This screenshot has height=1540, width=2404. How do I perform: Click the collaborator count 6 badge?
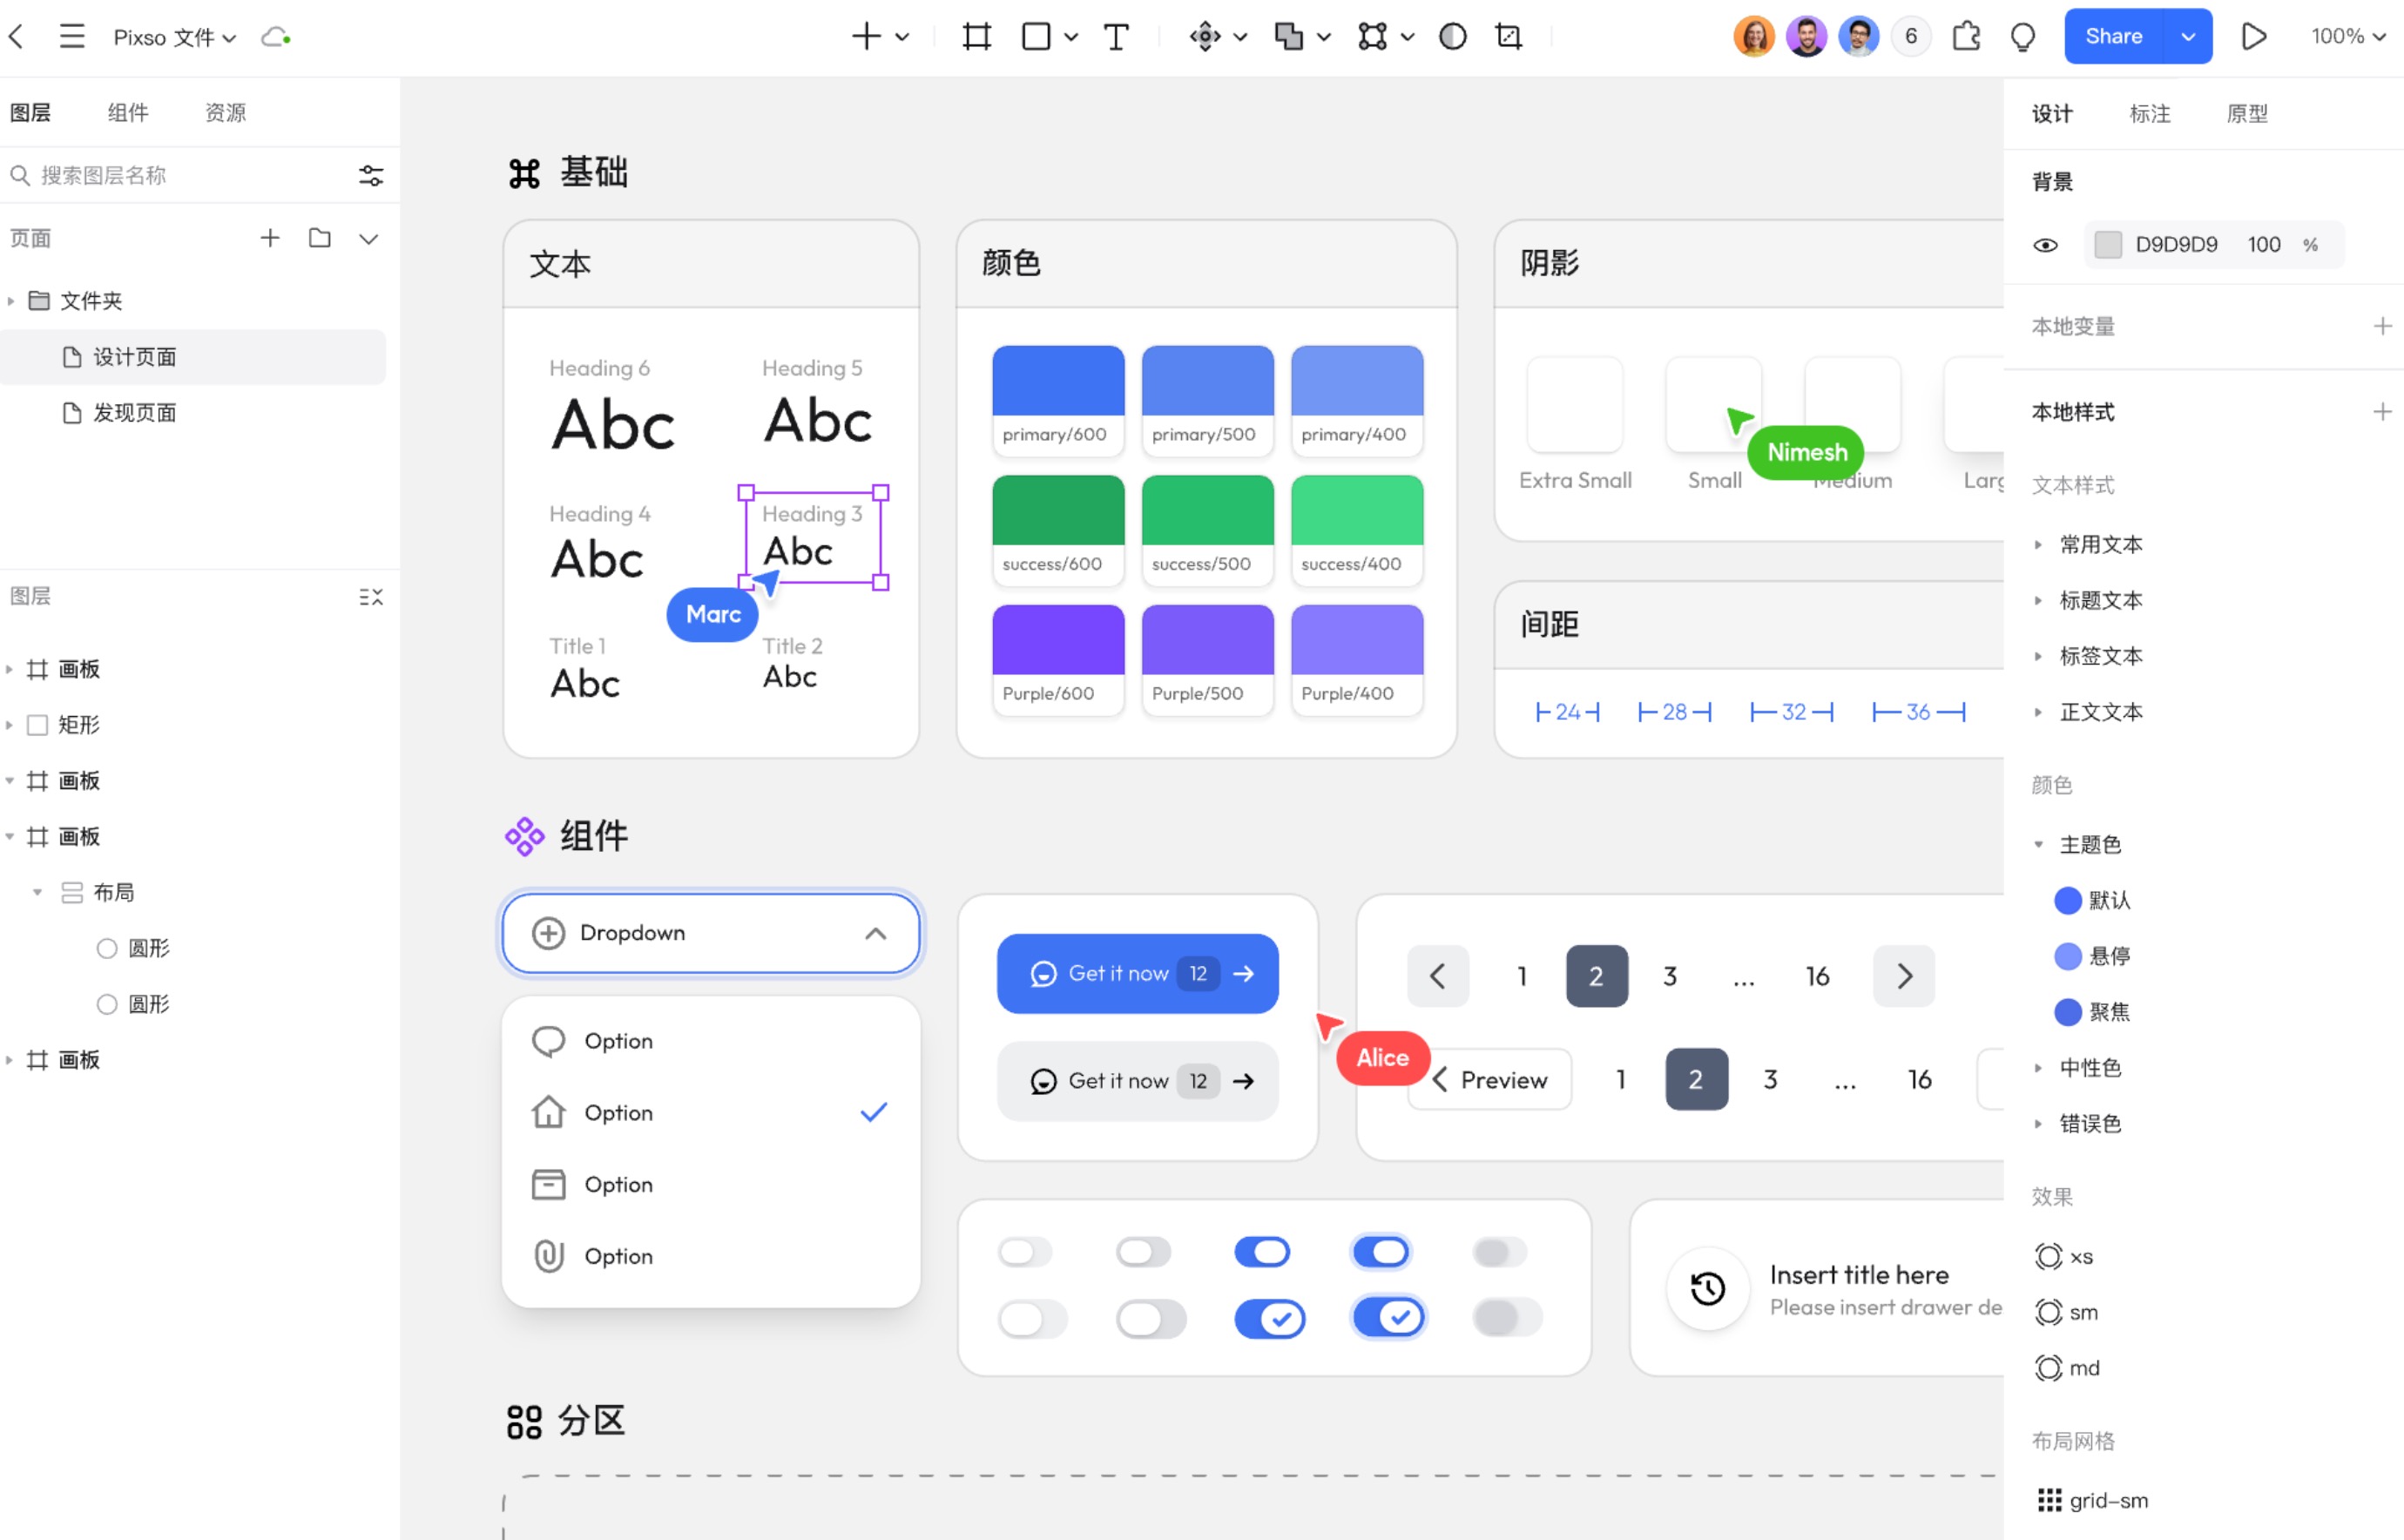click(1911, 37)
